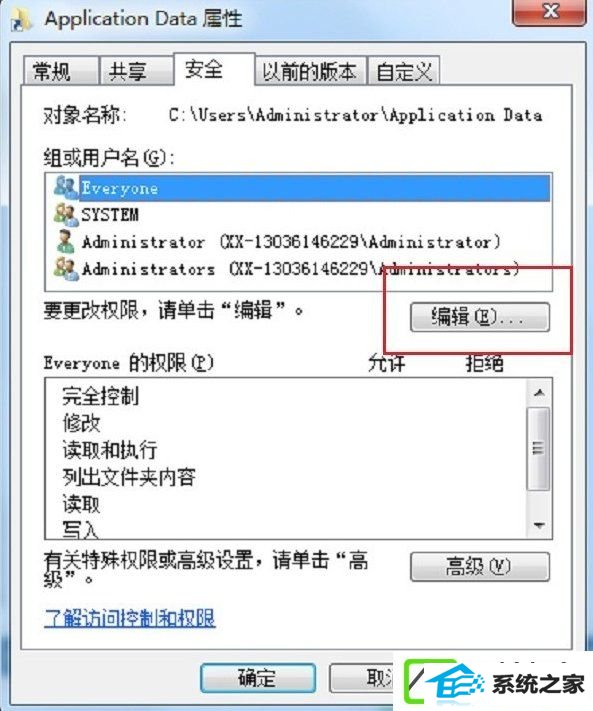This screenshot has height=711, width=593.
Task: Close the Application Data properties window
Action: 549,11
